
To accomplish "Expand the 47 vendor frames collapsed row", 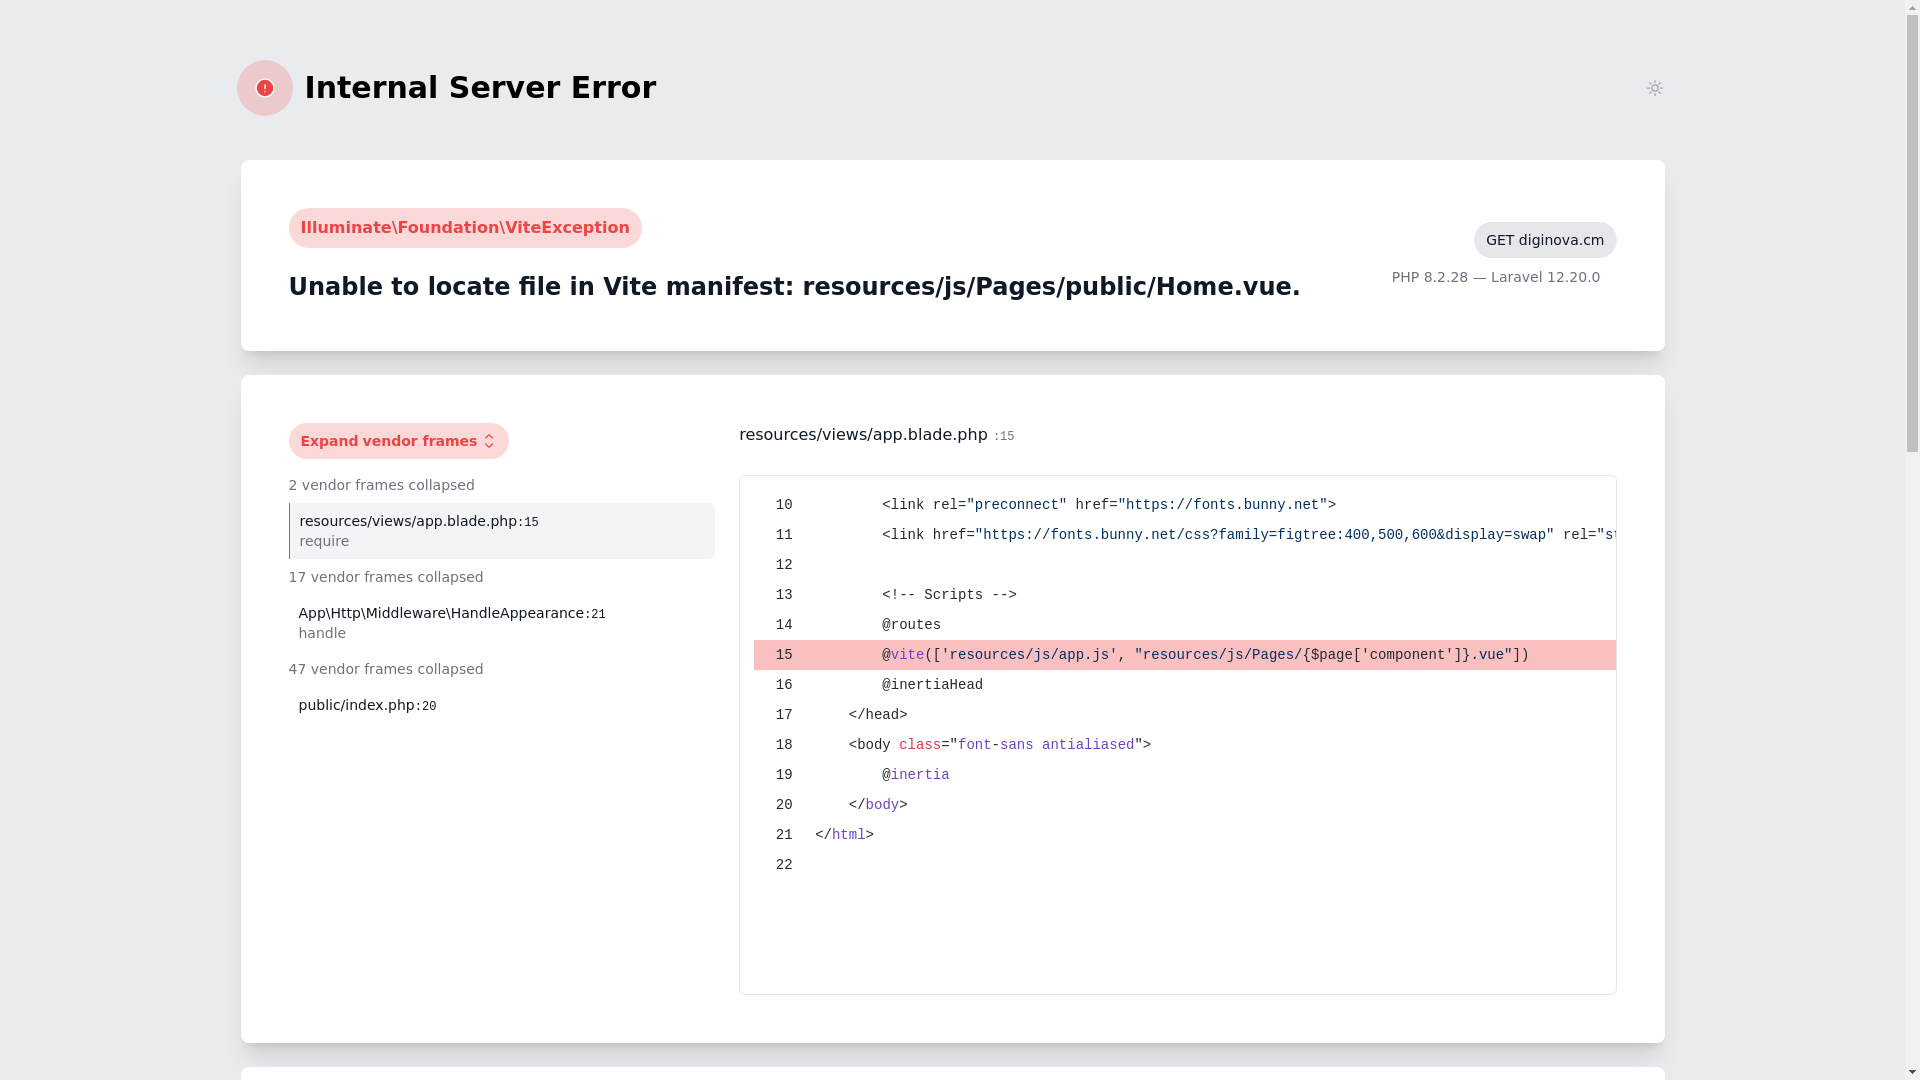I will pos(386,669).
